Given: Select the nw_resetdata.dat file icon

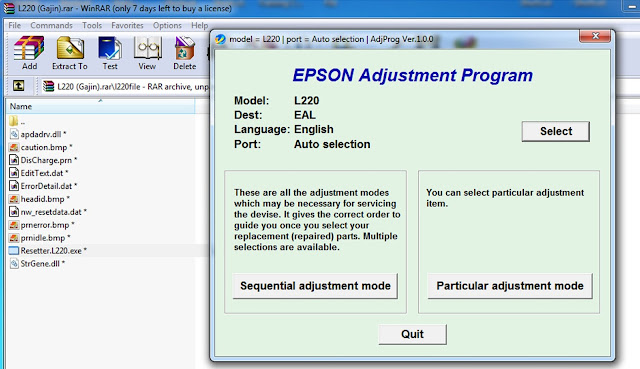Looking at the screenshot, I should coord(14,212).
